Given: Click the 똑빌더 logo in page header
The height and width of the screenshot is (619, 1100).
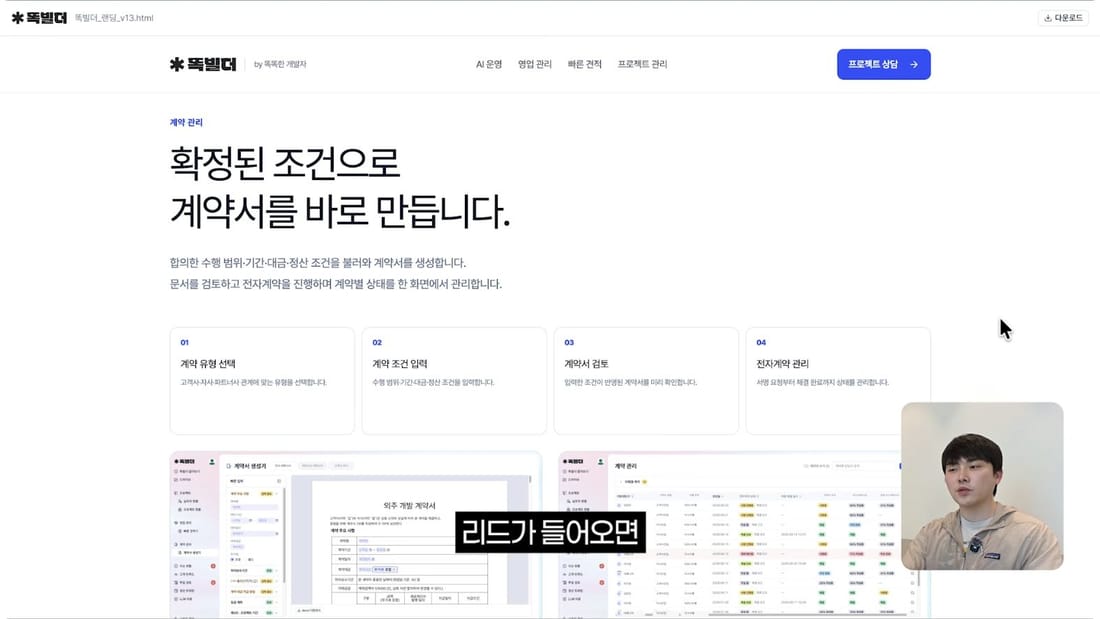Looking at the screenshot, I should pyautogui.click(x=203, y=64).
